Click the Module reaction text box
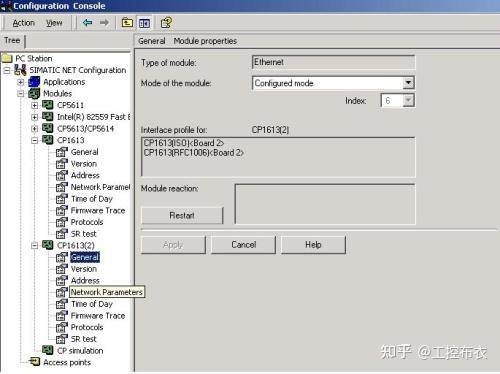The width and height of the screenshot is (500, 374). tap(325, 204)
